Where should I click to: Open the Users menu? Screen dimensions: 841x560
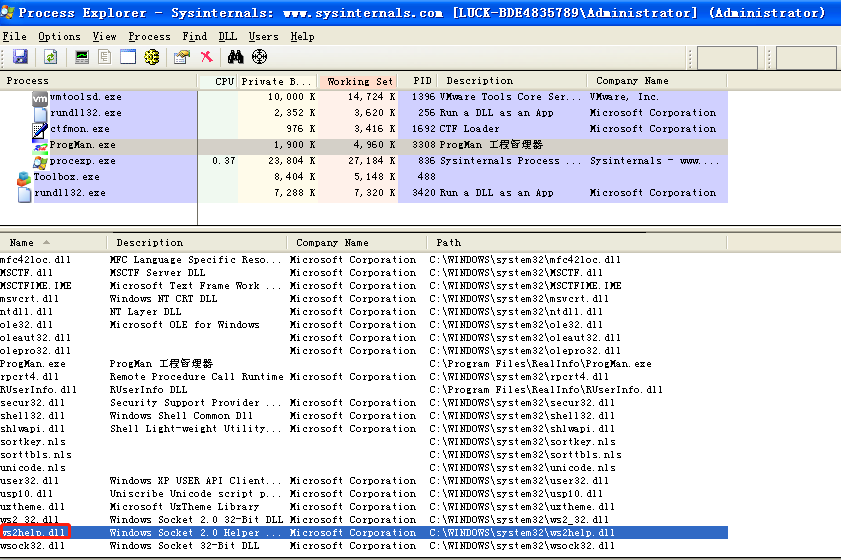tap(263, 36)
